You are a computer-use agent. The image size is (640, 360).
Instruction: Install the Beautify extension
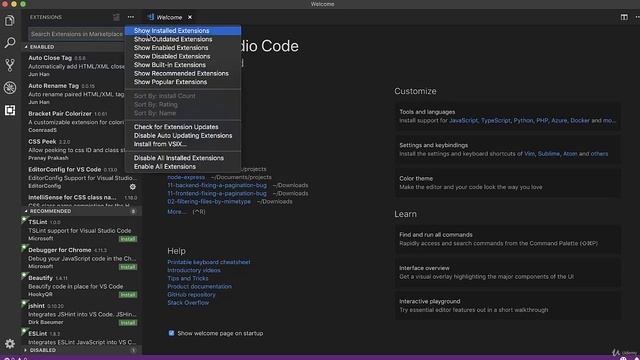click(x=128, y=295)
